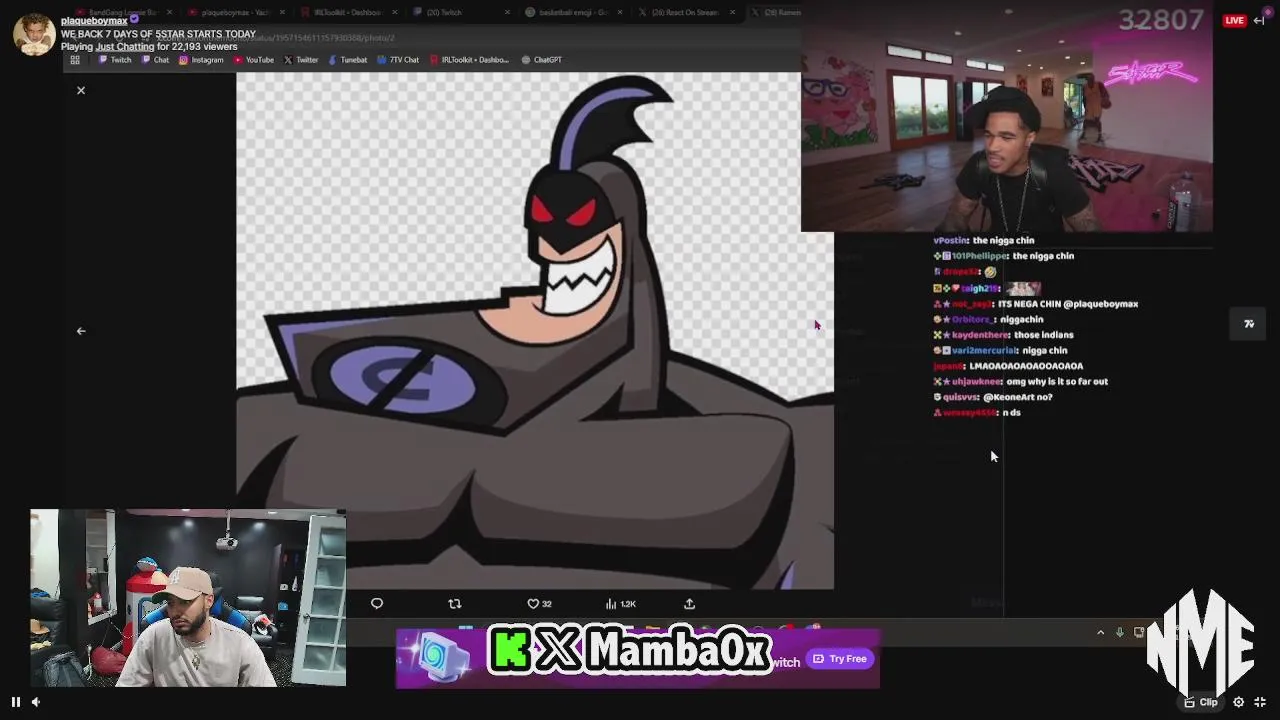This screenshot has width=1280, height=720.
Task: Click chat username quisvvs
Action: click(x=960, y=397)
